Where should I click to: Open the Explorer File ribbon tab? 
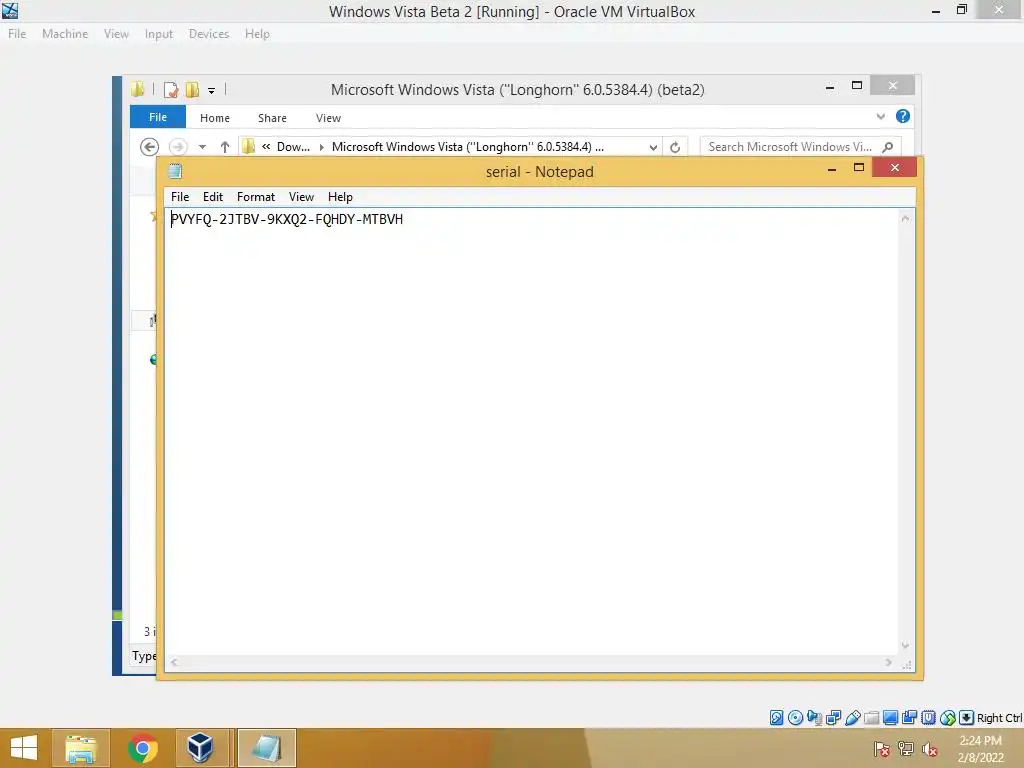tap(157, 117)
